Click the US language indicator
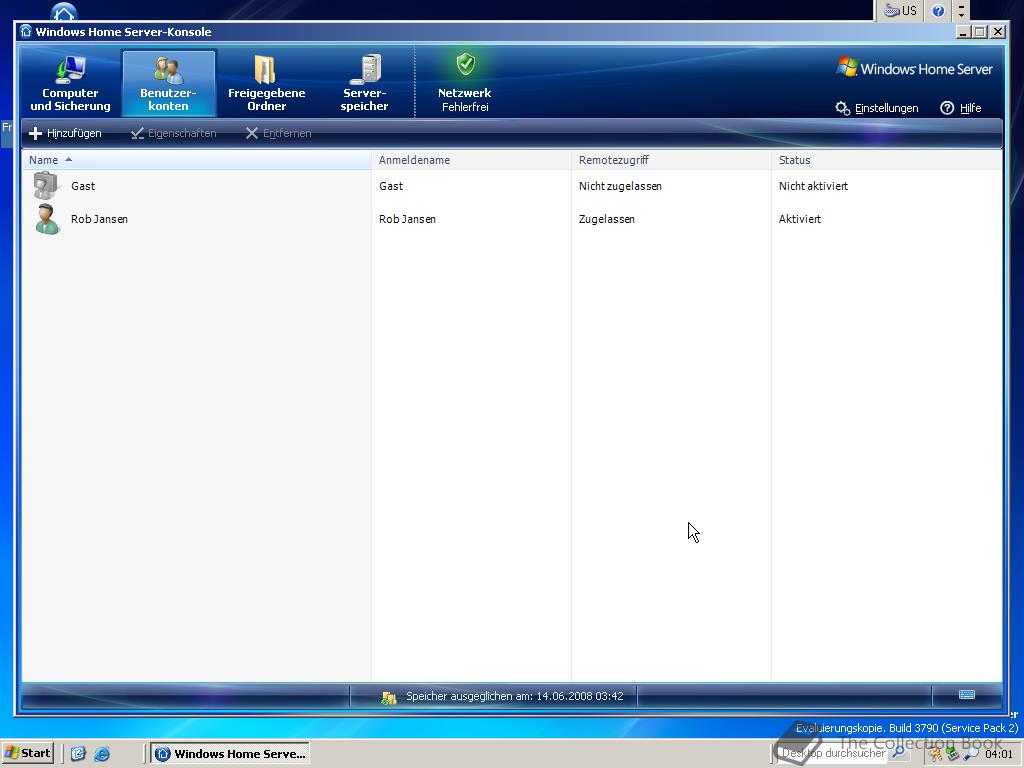The width and height of the screenshot is (1024, 768). click(901, 10)
